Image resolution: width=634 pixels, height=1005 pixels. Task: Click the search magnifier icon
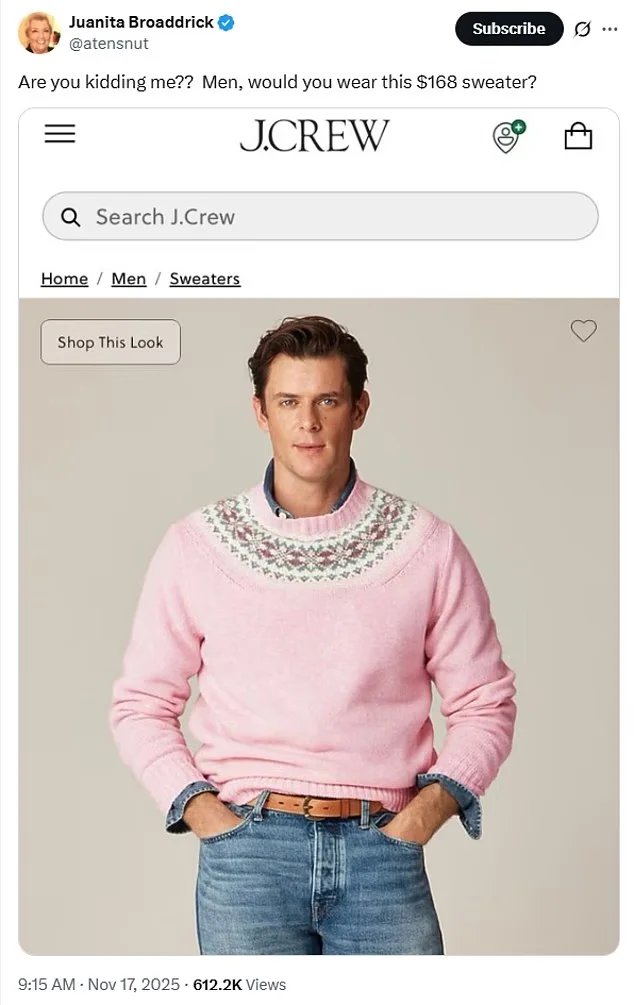pyautogui.click(x=71, y=217)
